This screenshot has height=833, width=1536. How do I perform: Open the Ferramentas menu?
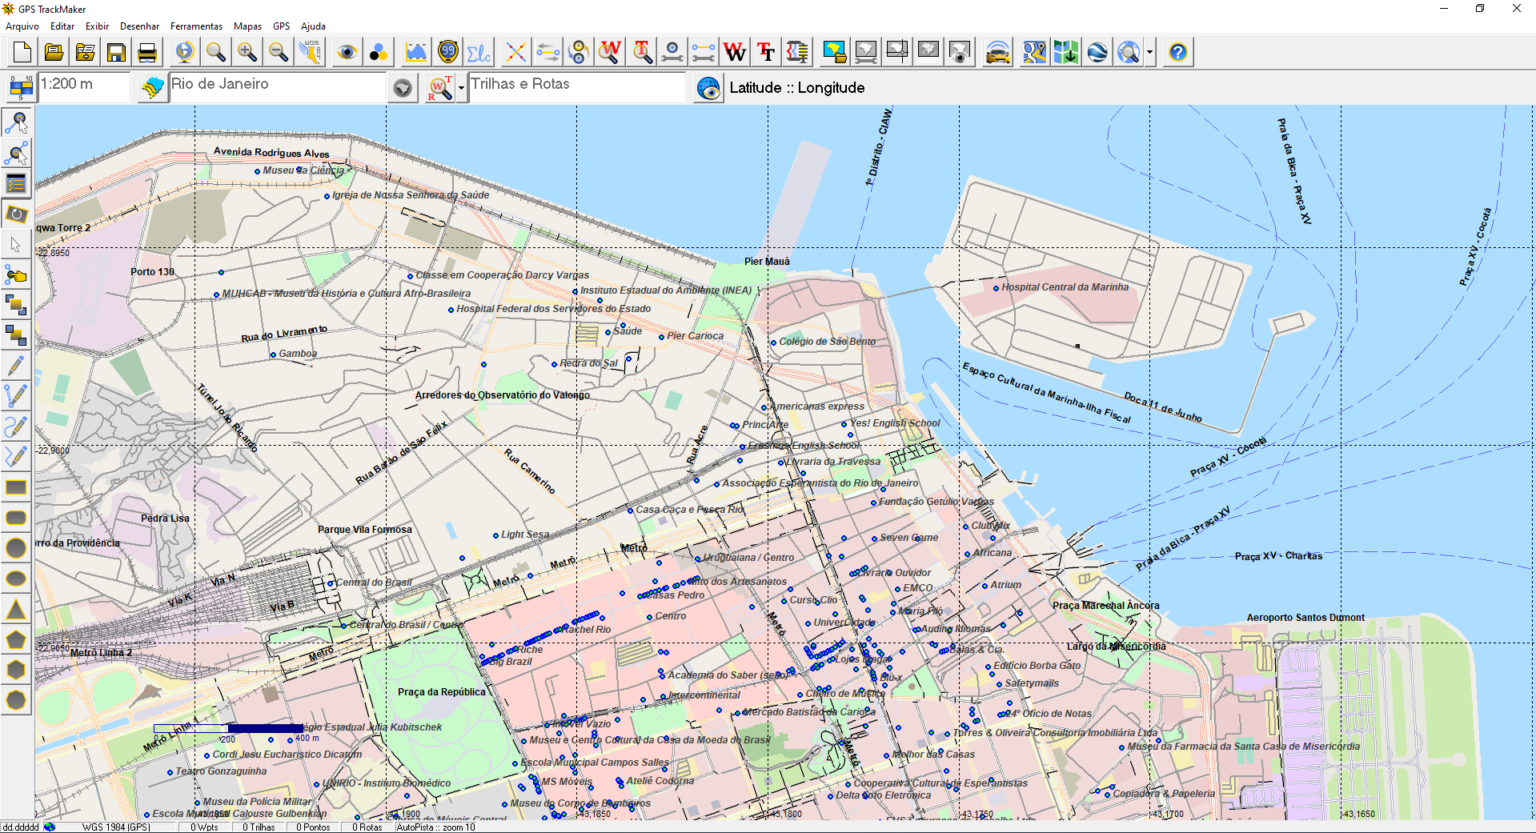coord(196,26)
